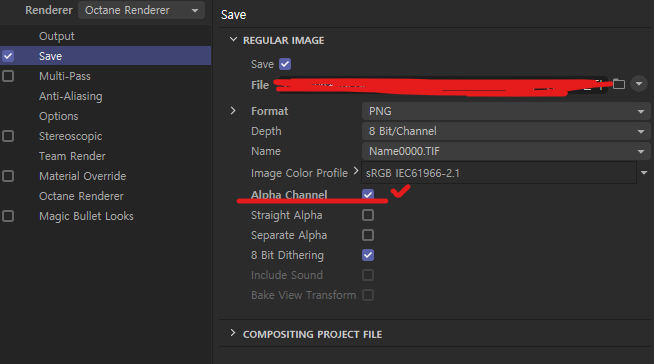Viewport: 654px width, 364px height.
Task: Open the file browse folder icon
Action: [x=619, y=84]
